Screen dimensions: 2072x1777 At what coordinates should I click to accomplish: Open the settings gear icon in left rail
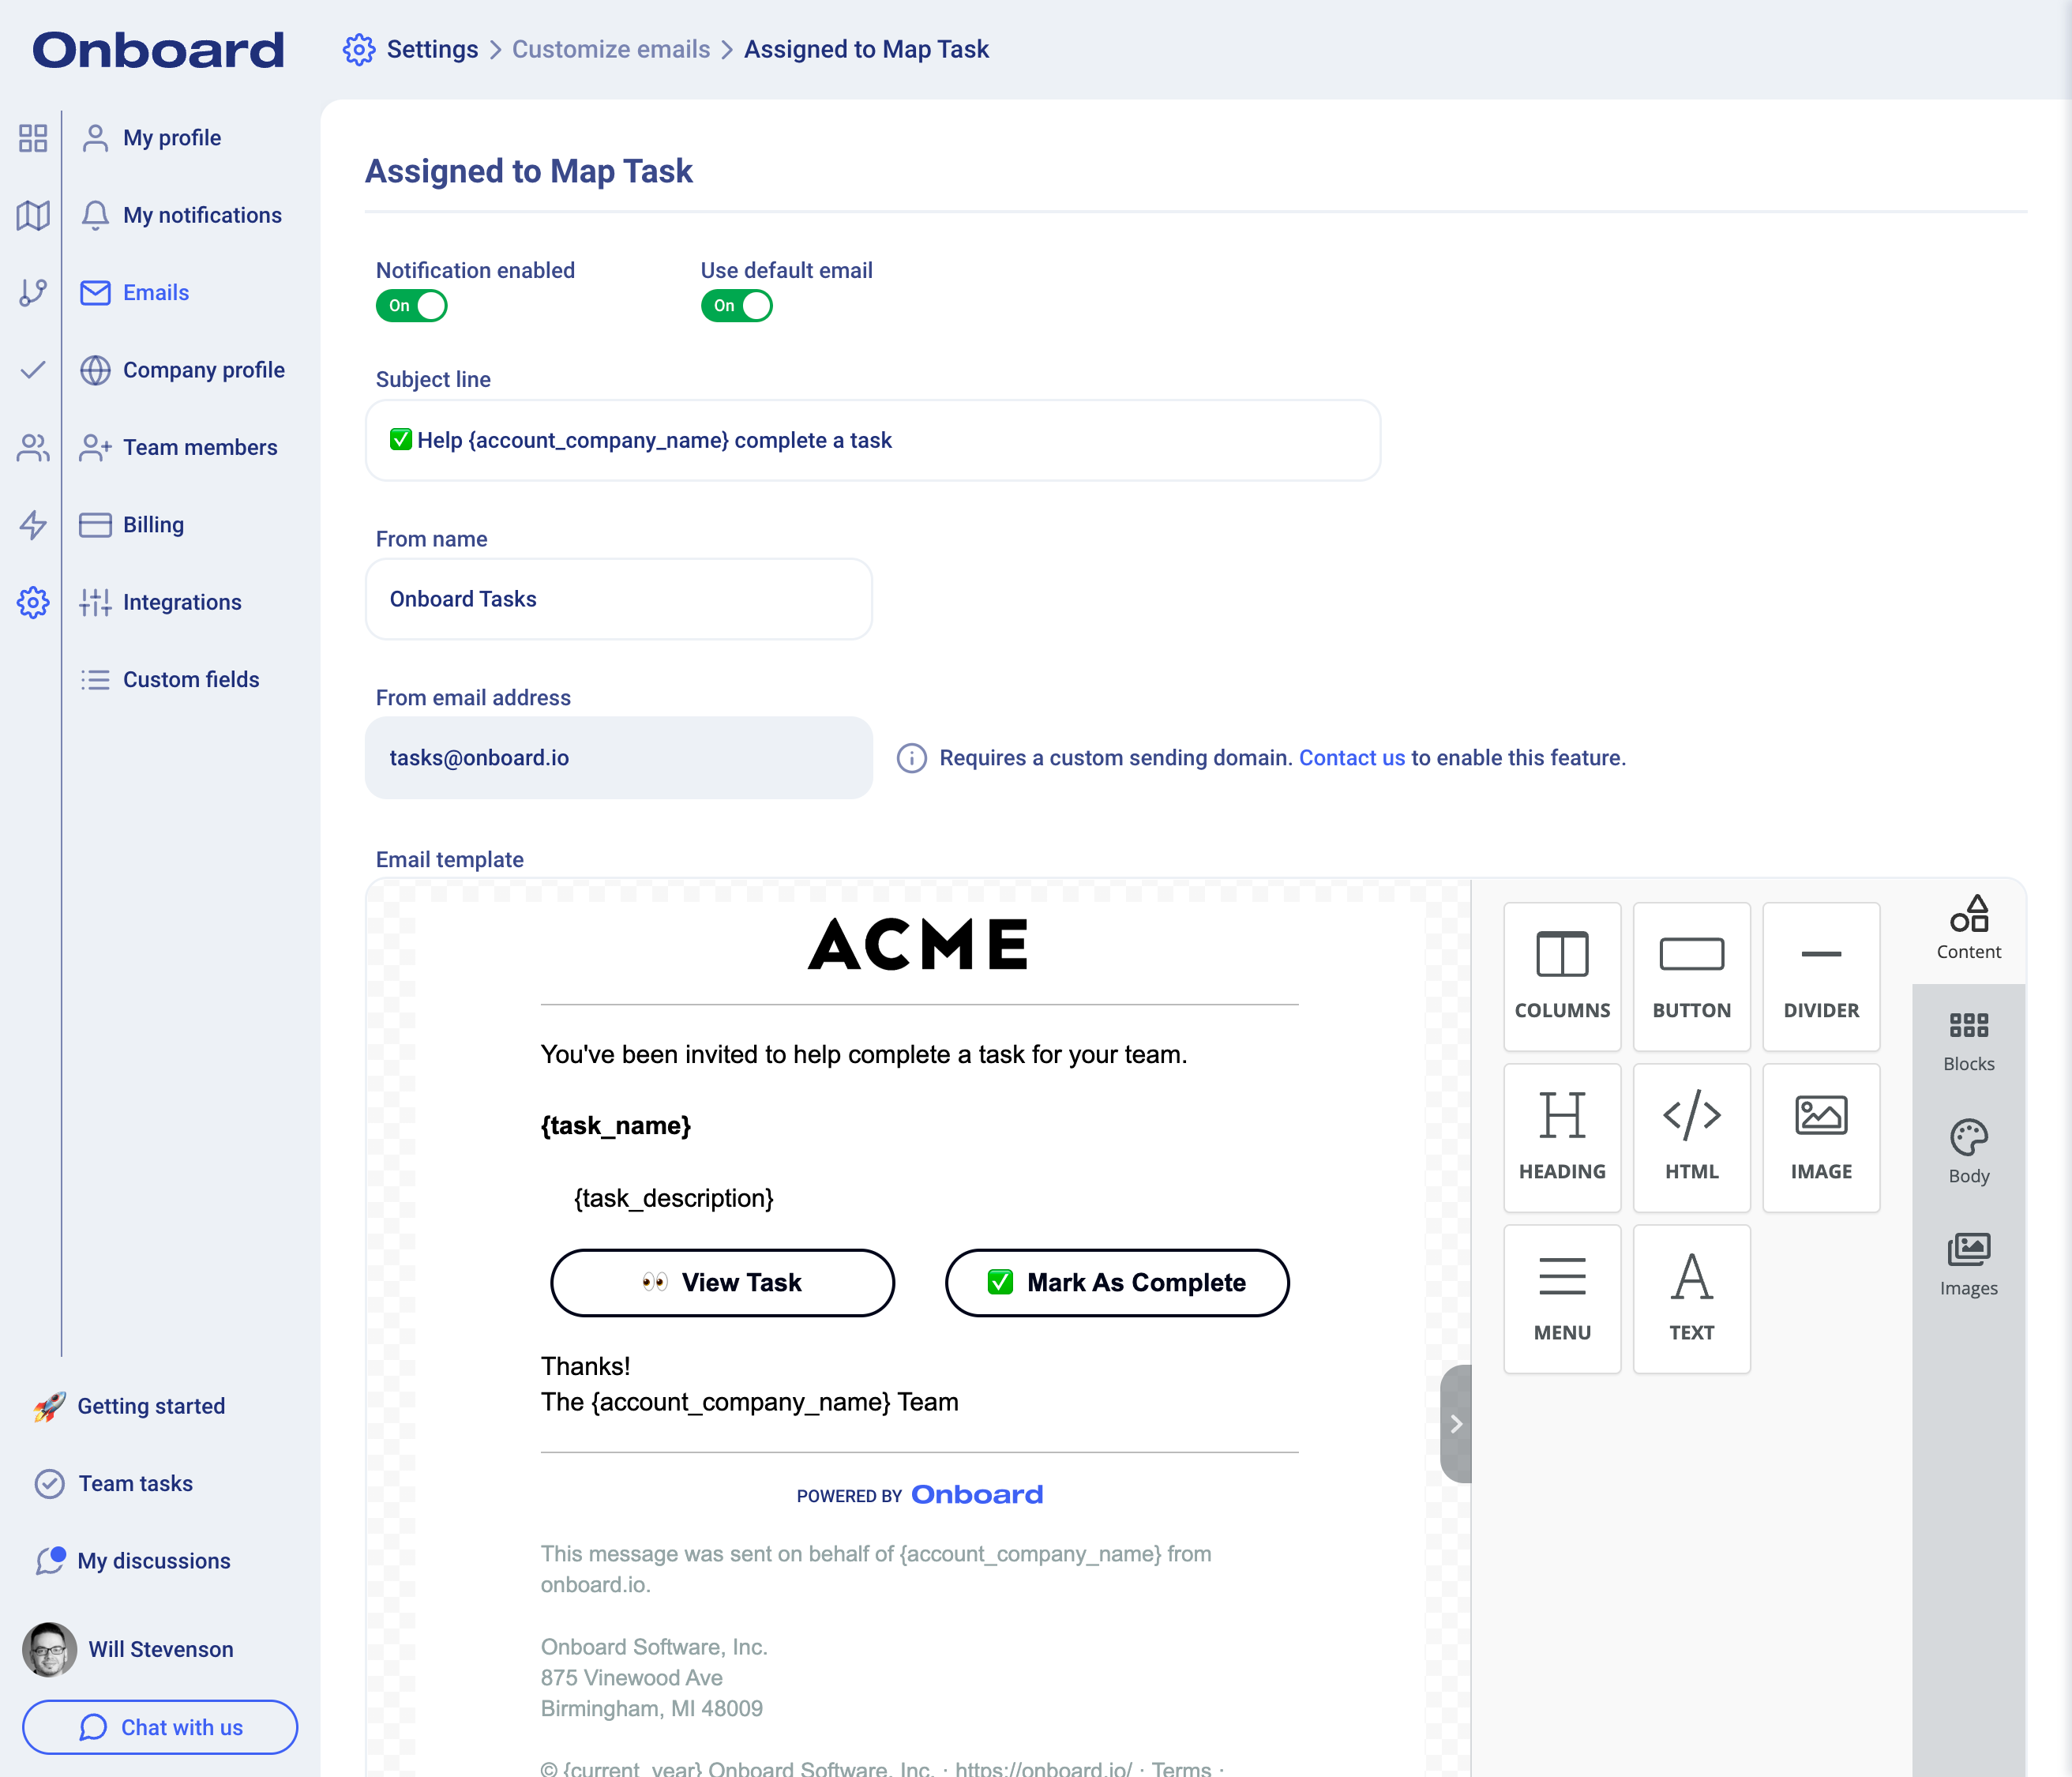tap(33, 602)
